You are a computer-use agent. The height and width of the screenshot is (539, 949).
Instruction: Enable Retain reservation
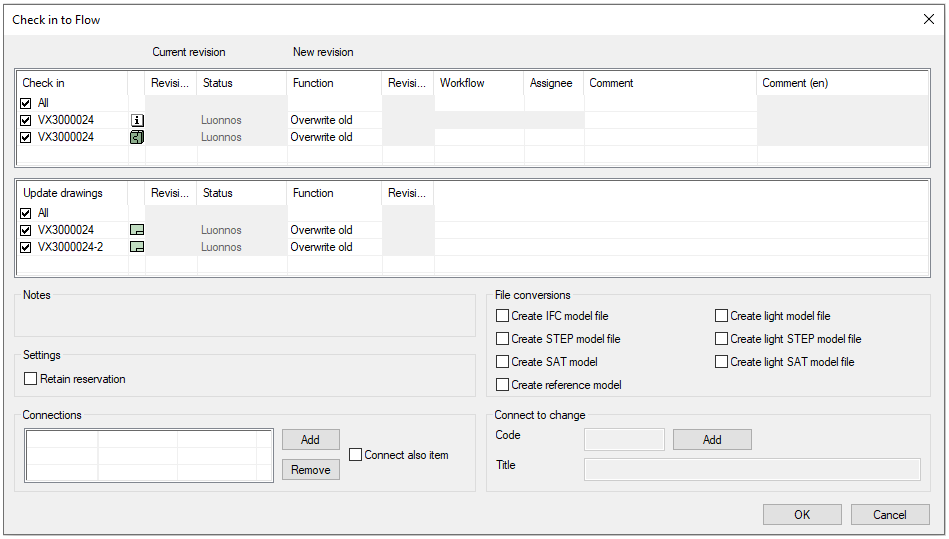pyautogui.click(x=32, y=379)
